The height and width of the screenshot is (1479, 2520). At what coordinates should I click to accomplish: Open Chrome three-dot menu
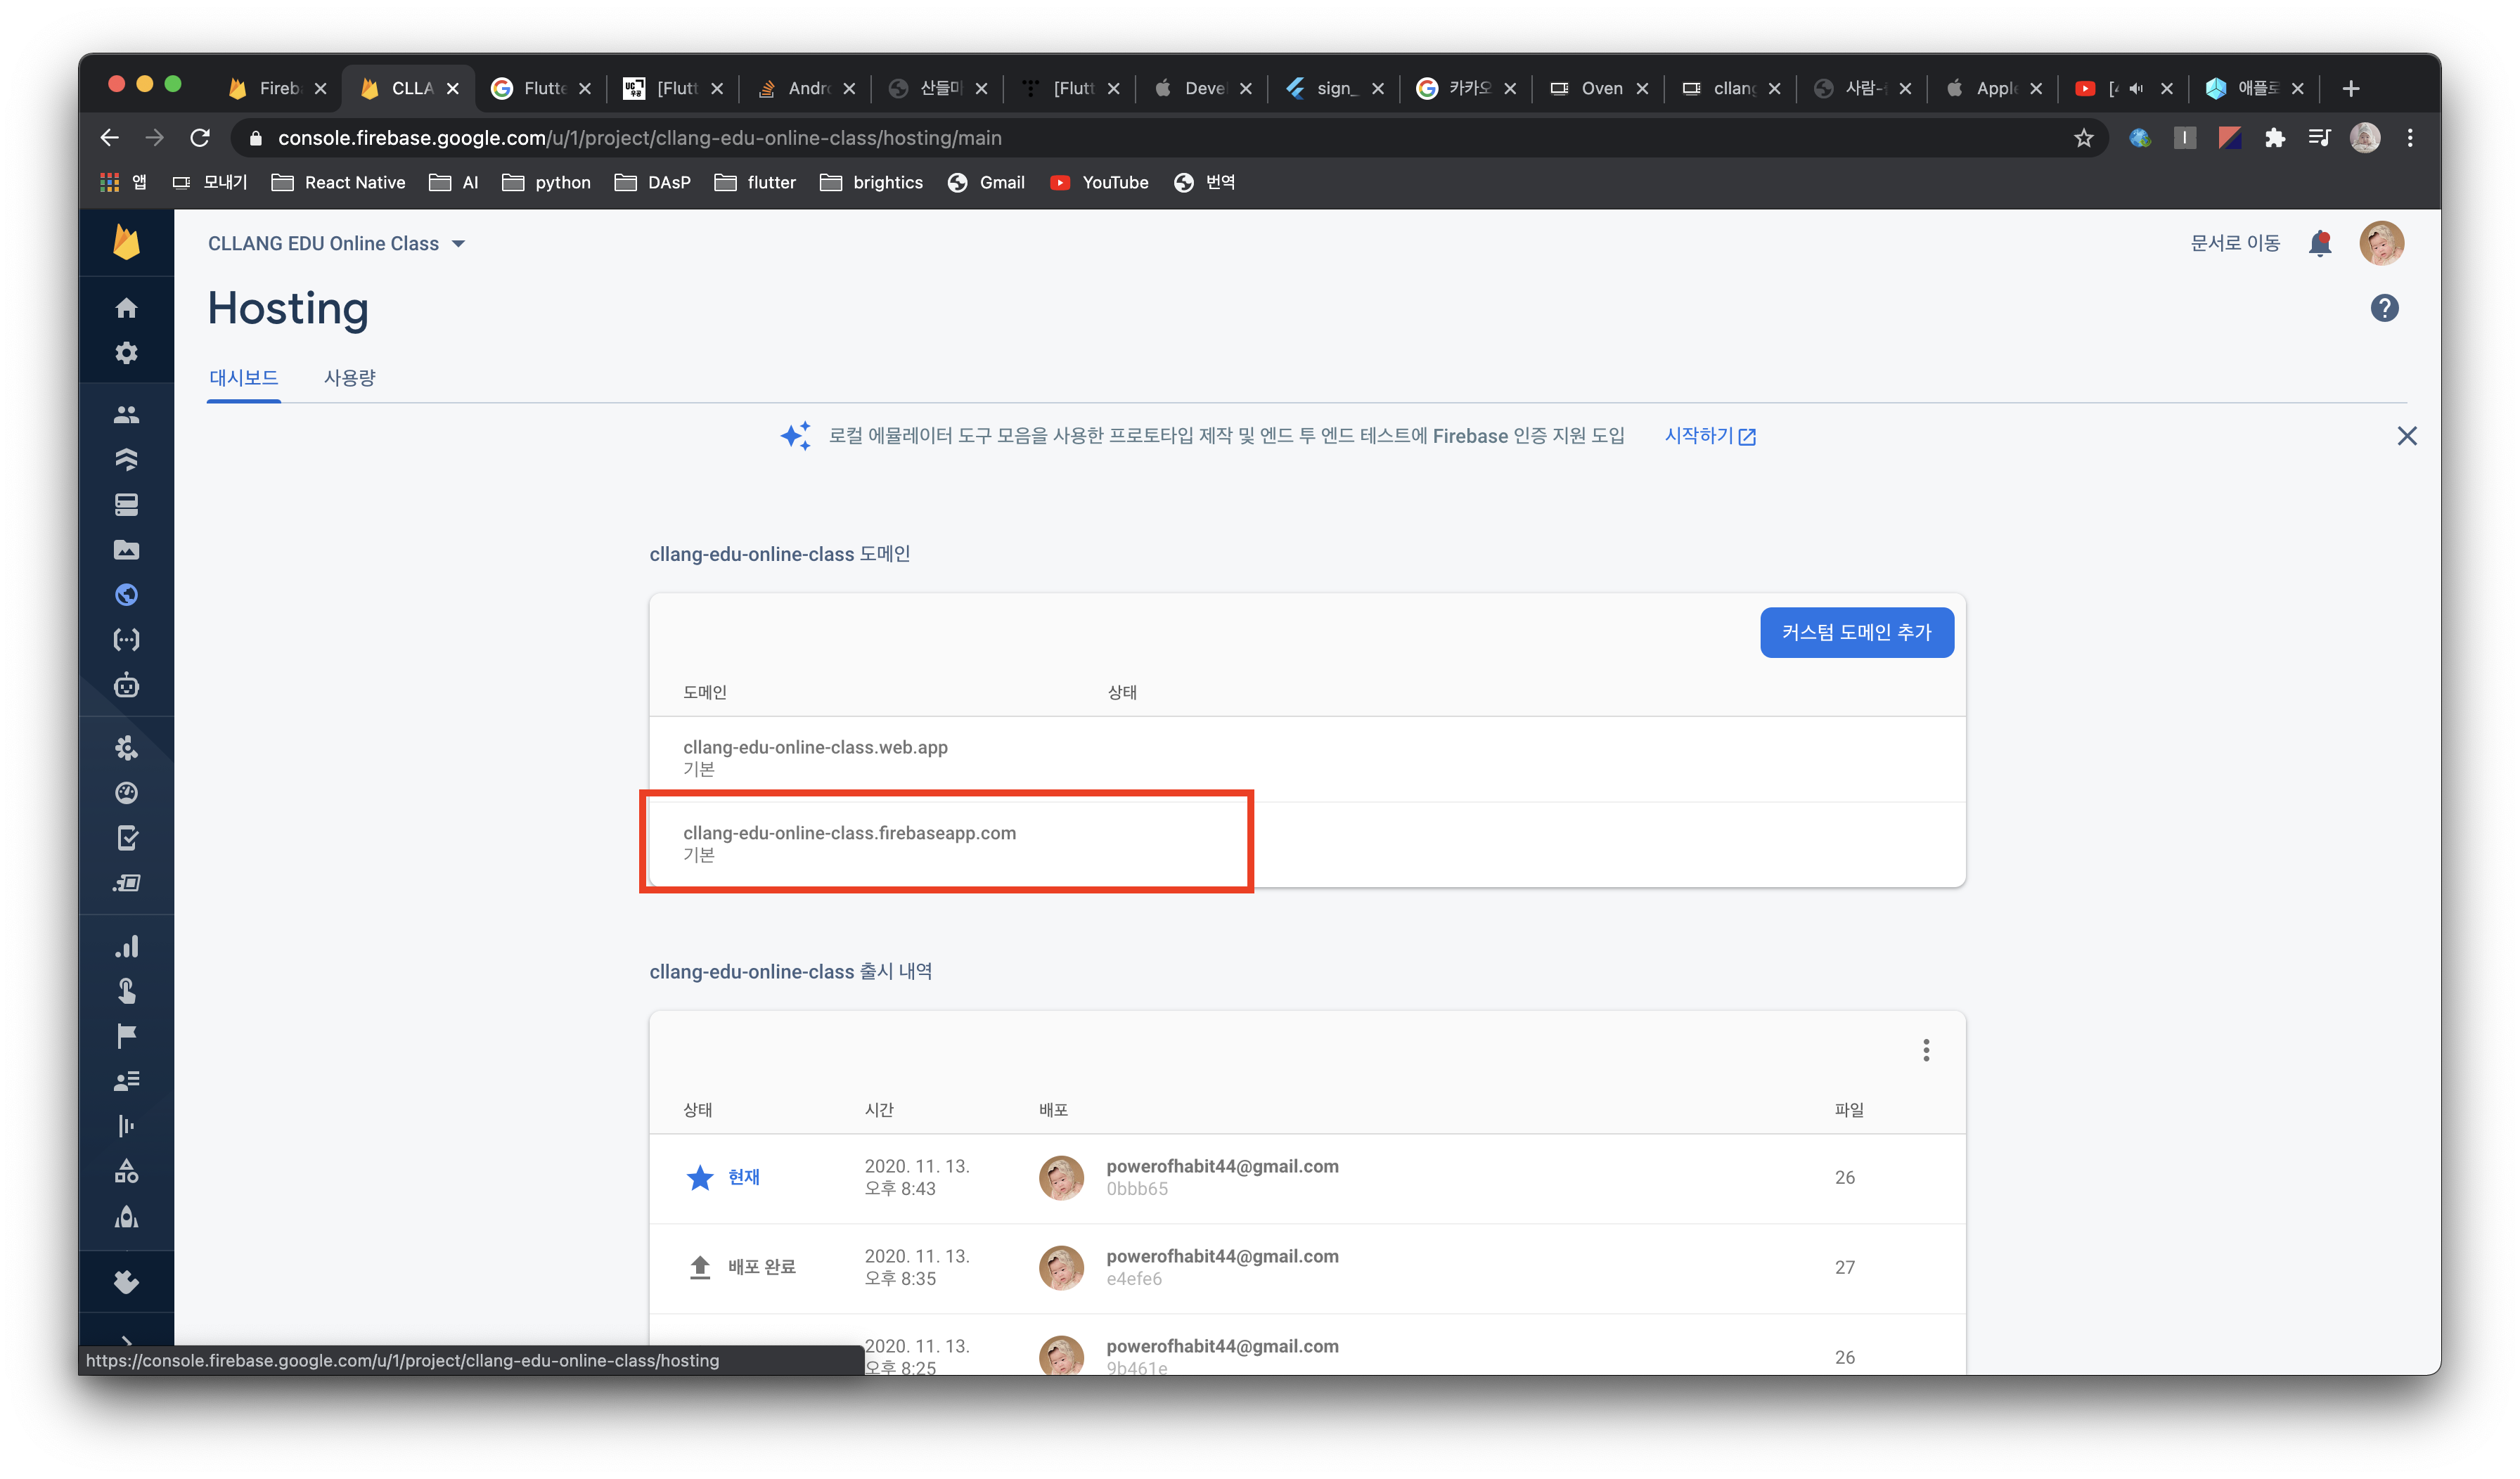coord(2409,138)
